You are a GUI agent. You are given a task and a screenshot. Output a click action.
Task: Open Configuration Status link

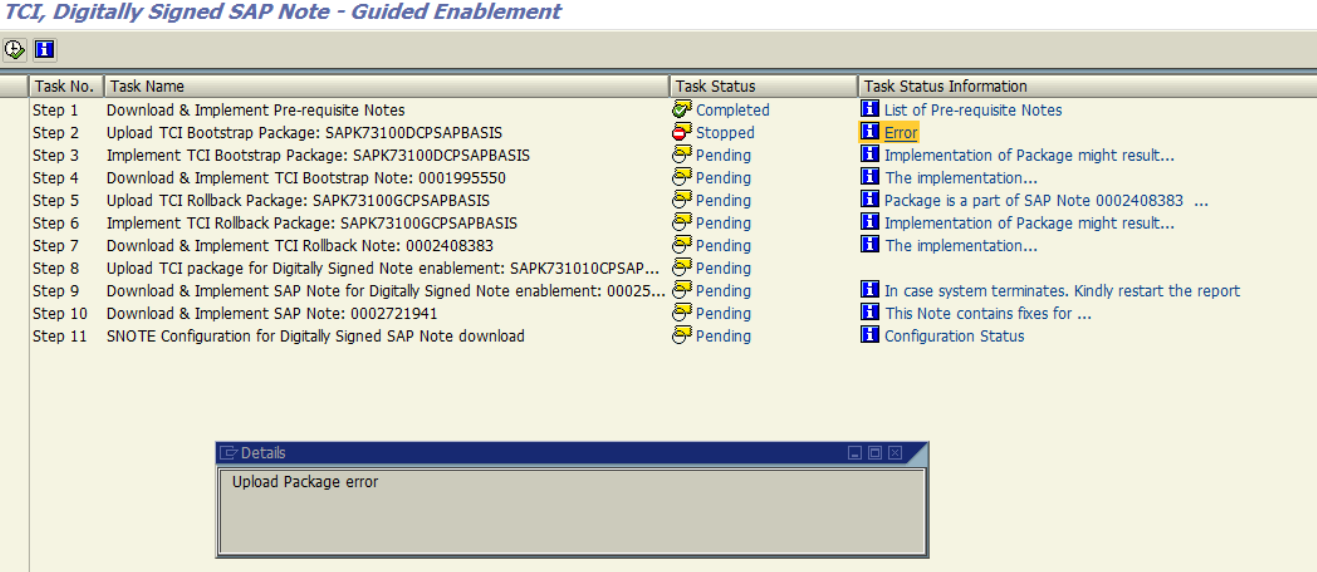pyautogui.click(x=954, y=336)
